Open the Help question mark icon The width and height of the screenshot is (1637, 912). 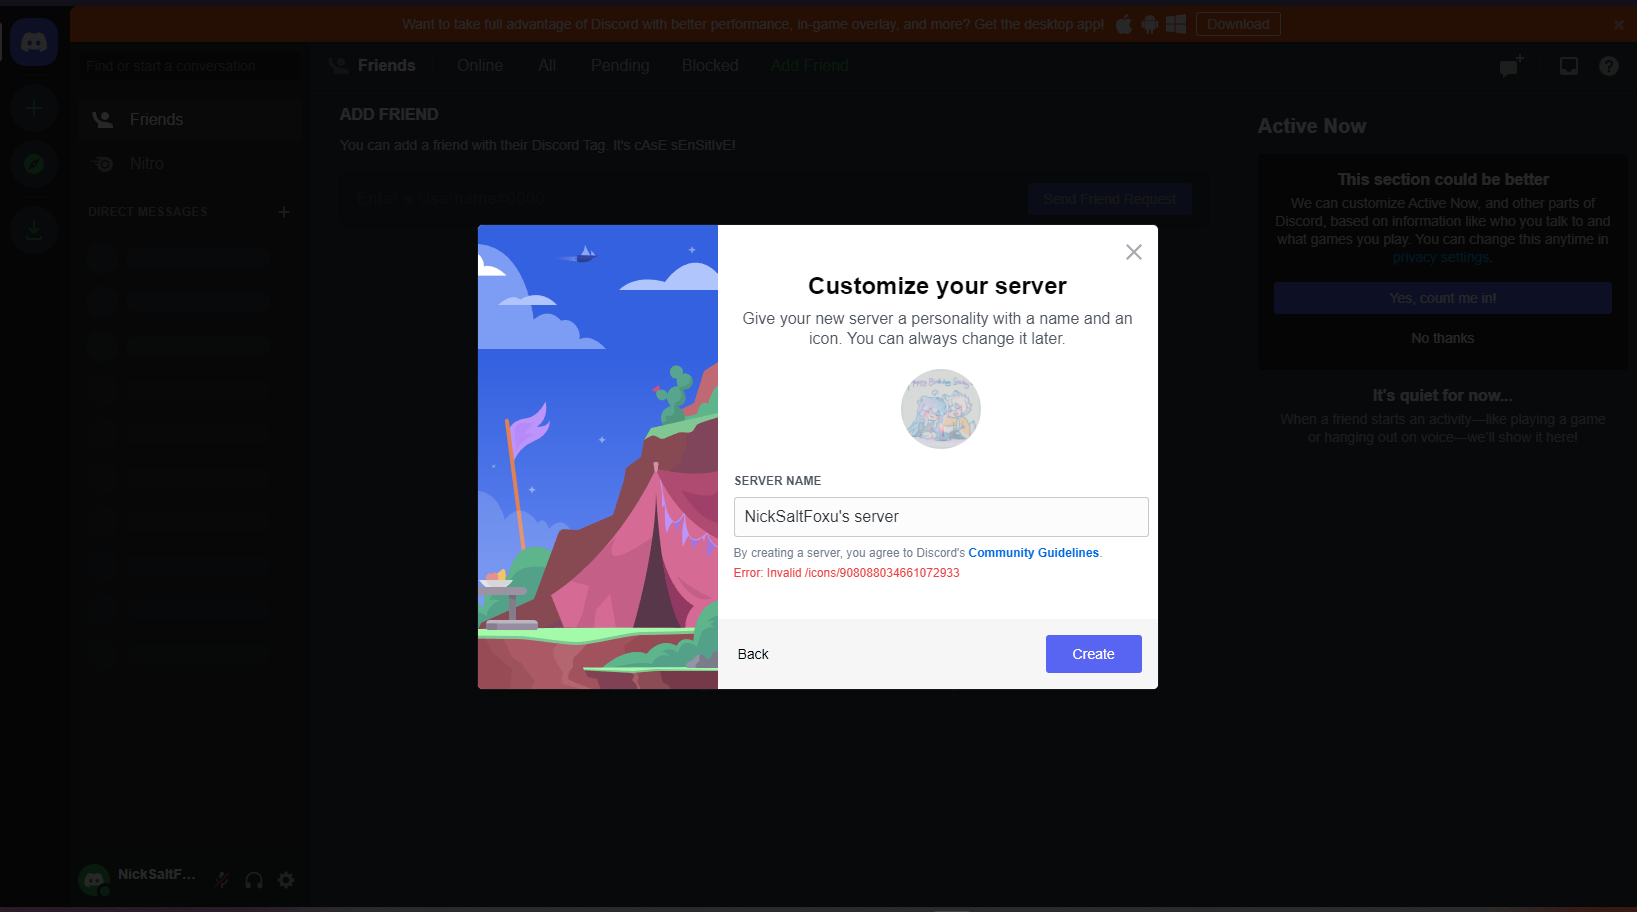click(1609, 65)
